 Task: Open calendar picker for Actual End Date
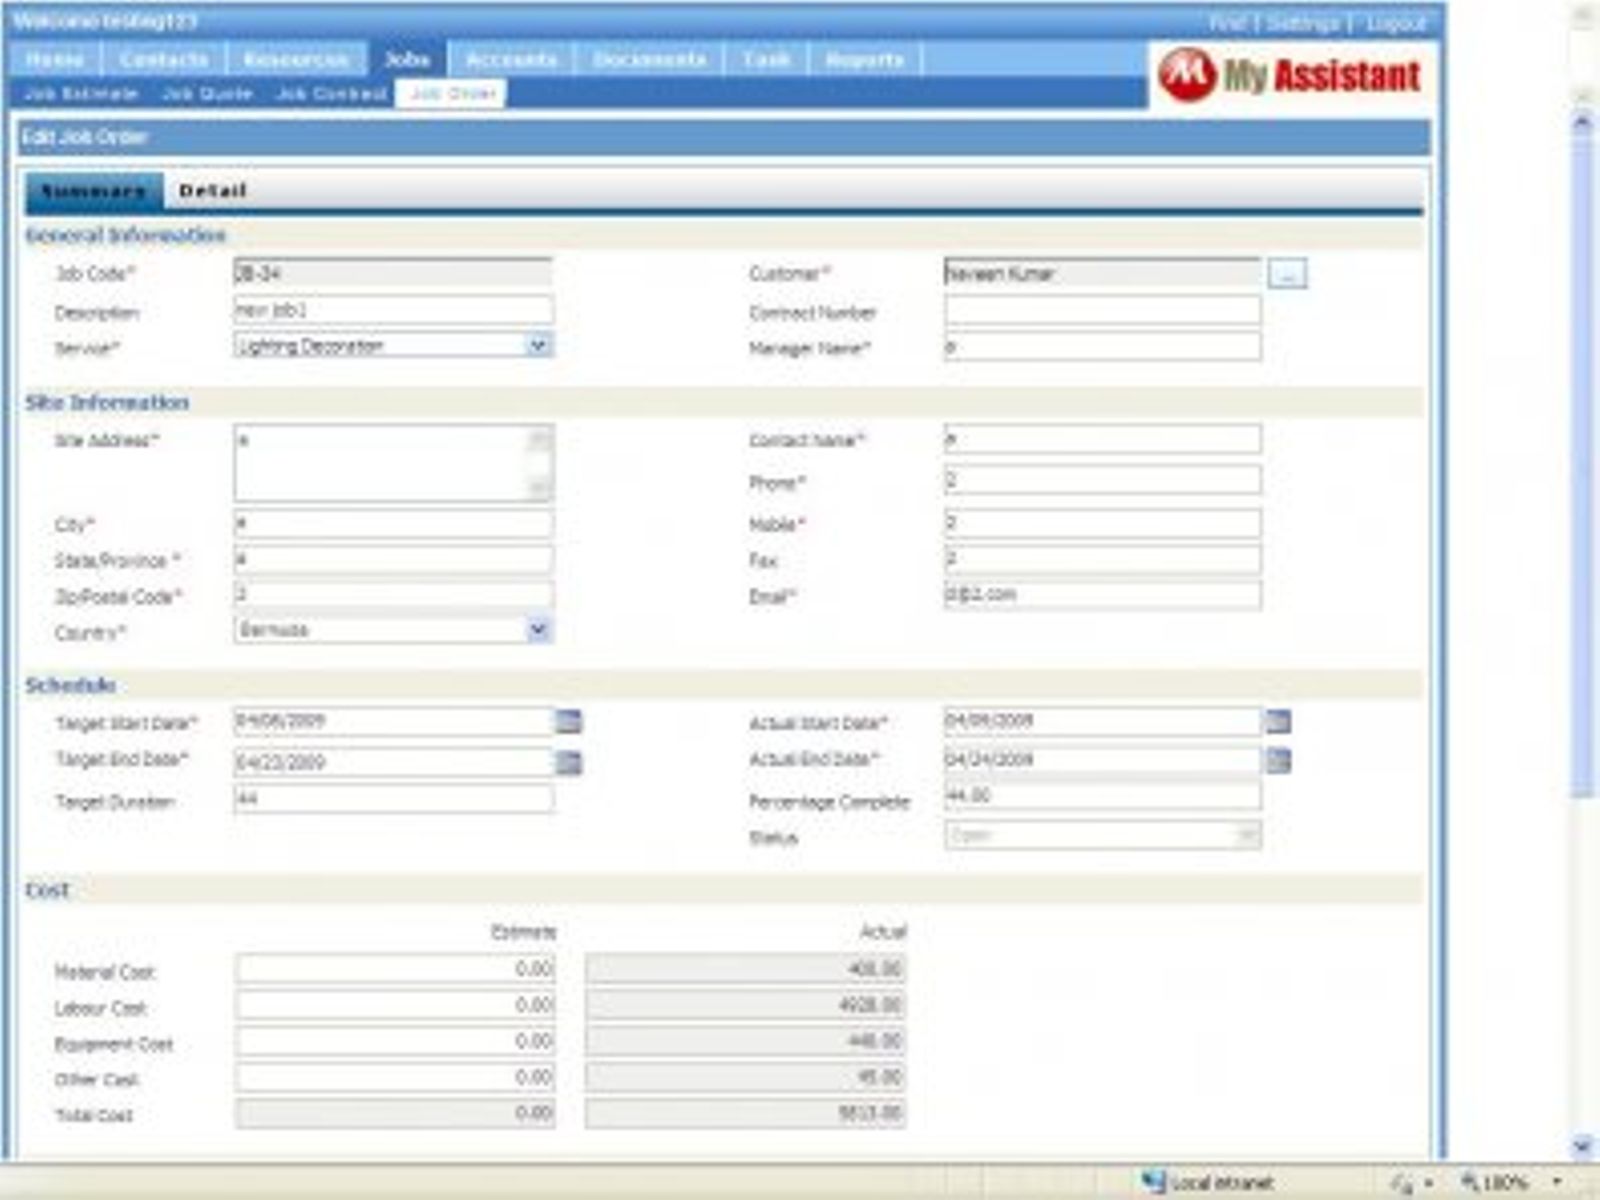pos(1278,760)
